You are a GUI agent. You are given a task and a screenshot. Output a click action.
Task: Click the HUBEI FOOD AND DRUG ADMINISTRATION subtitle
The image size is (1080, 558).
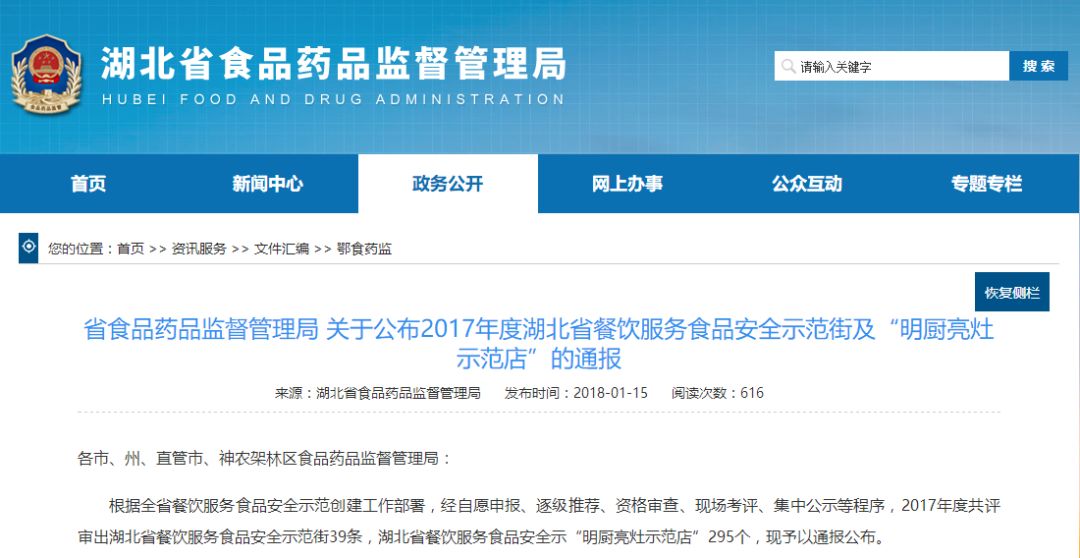click(x=333, y=100)
